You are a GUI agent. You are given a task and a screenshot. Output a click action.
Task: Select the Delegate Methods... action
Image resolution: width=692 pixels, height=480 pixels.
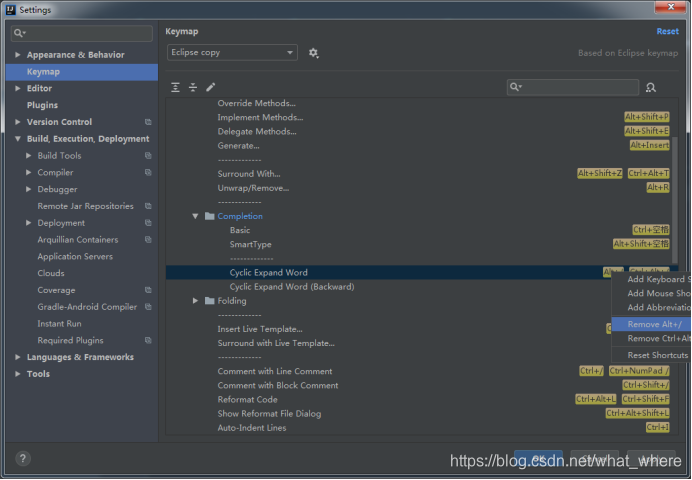(x=257, y=131)
